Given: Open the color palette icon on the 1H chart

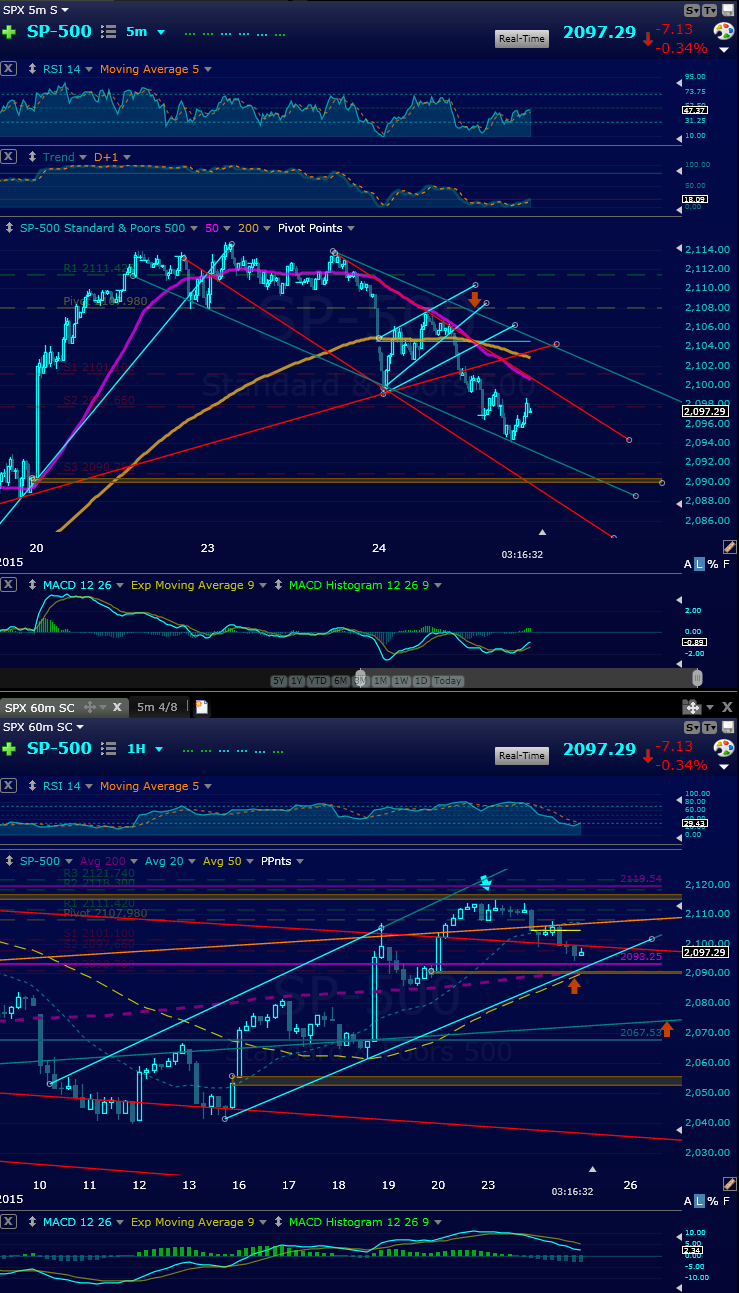Looking at the screenshot, I should (x=724, y=750).
